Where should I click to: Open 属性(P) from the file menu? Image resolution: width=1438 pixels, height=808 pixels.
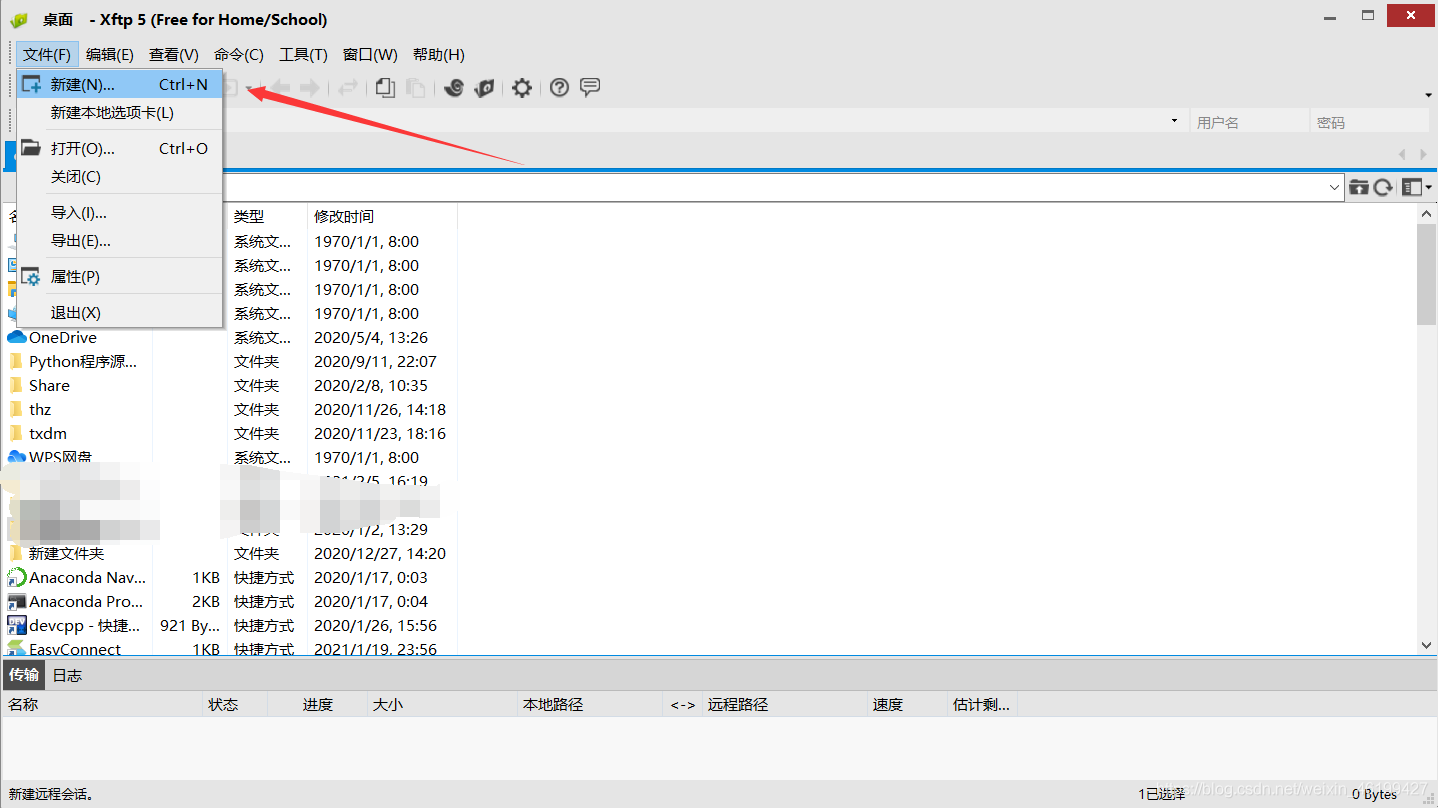(x=120, y=277)
